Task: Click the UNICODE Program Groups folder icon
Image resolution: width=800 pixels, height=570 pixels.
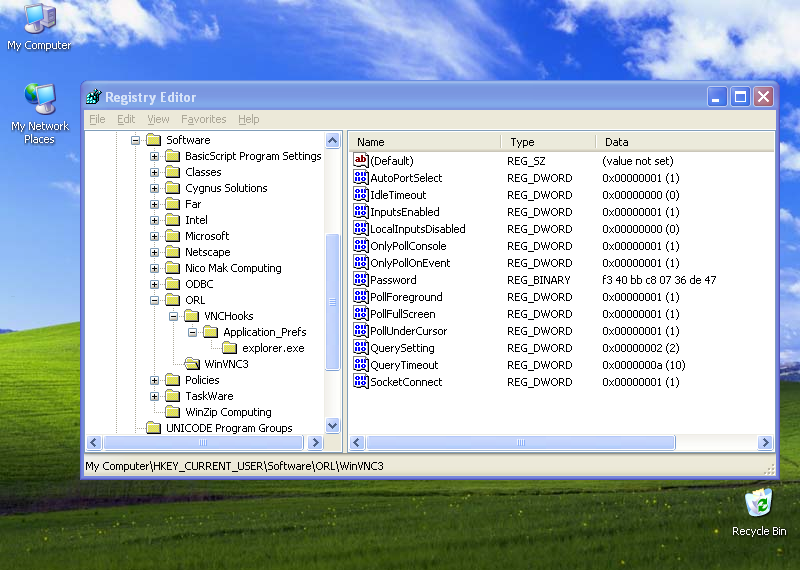Action: tap(154, 428)
